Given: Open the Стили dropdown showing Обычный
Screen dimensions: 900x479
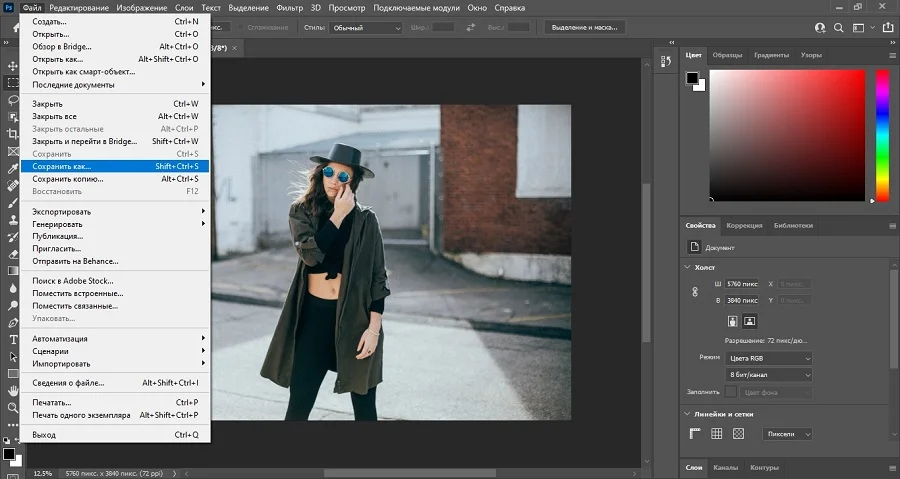Looking at the screenshot, I should click(x=365, y=28).
